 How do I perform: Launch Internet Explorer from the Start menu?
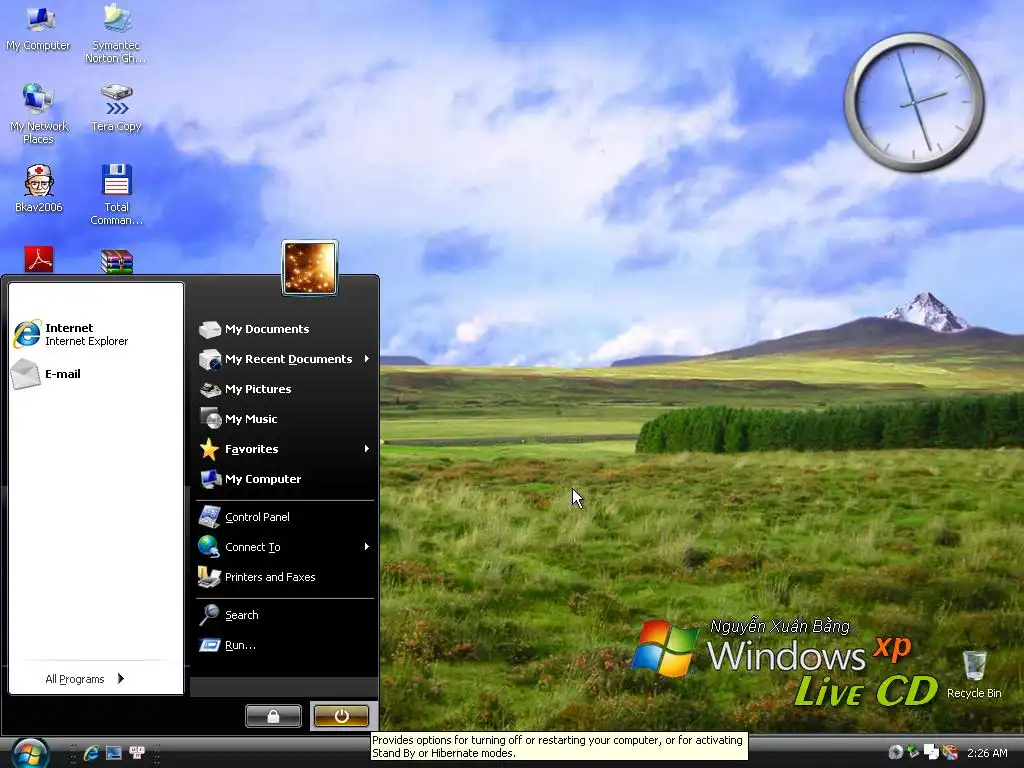[x=96, y=334]
